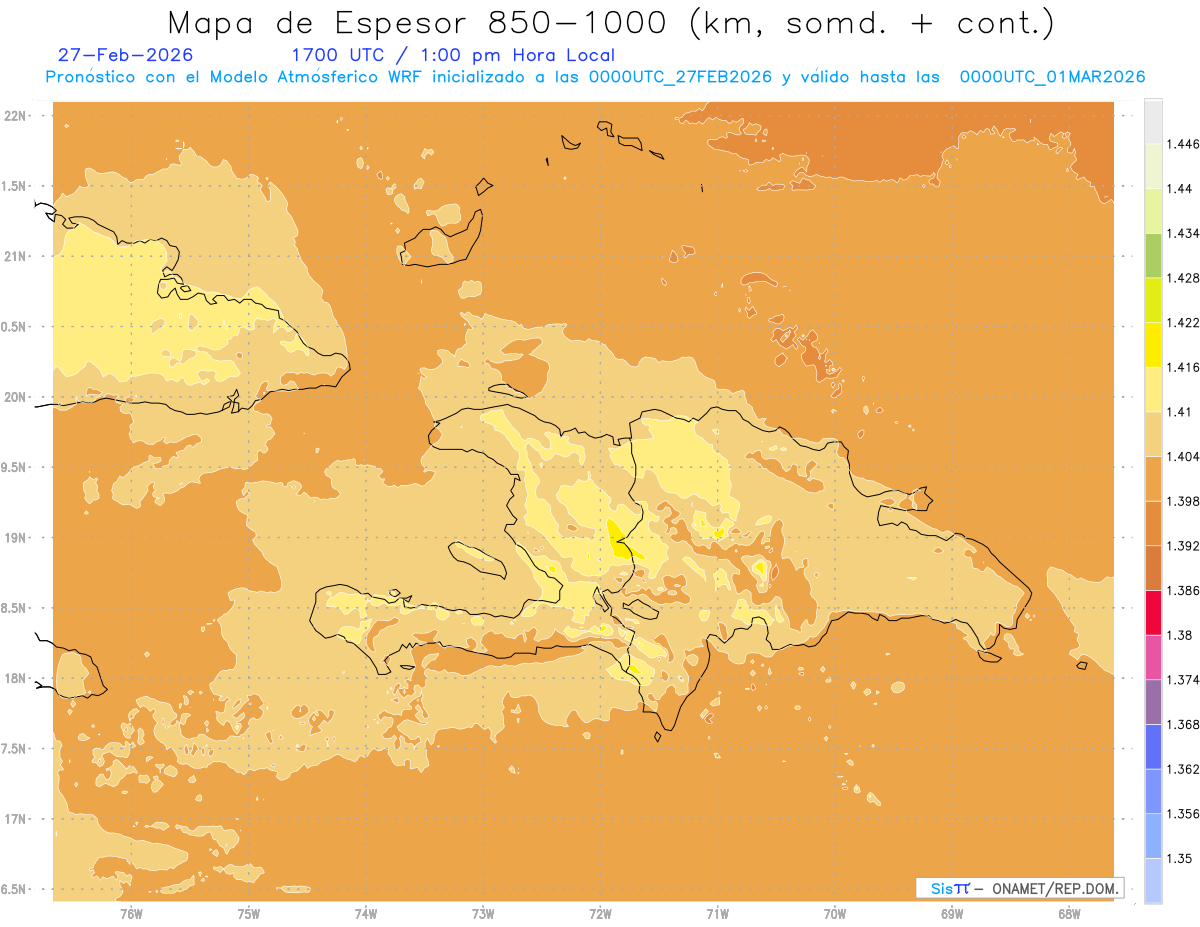Click the '75W' longitude label
The height and width of the screenshot is (927, 1200).
[248, 914]
